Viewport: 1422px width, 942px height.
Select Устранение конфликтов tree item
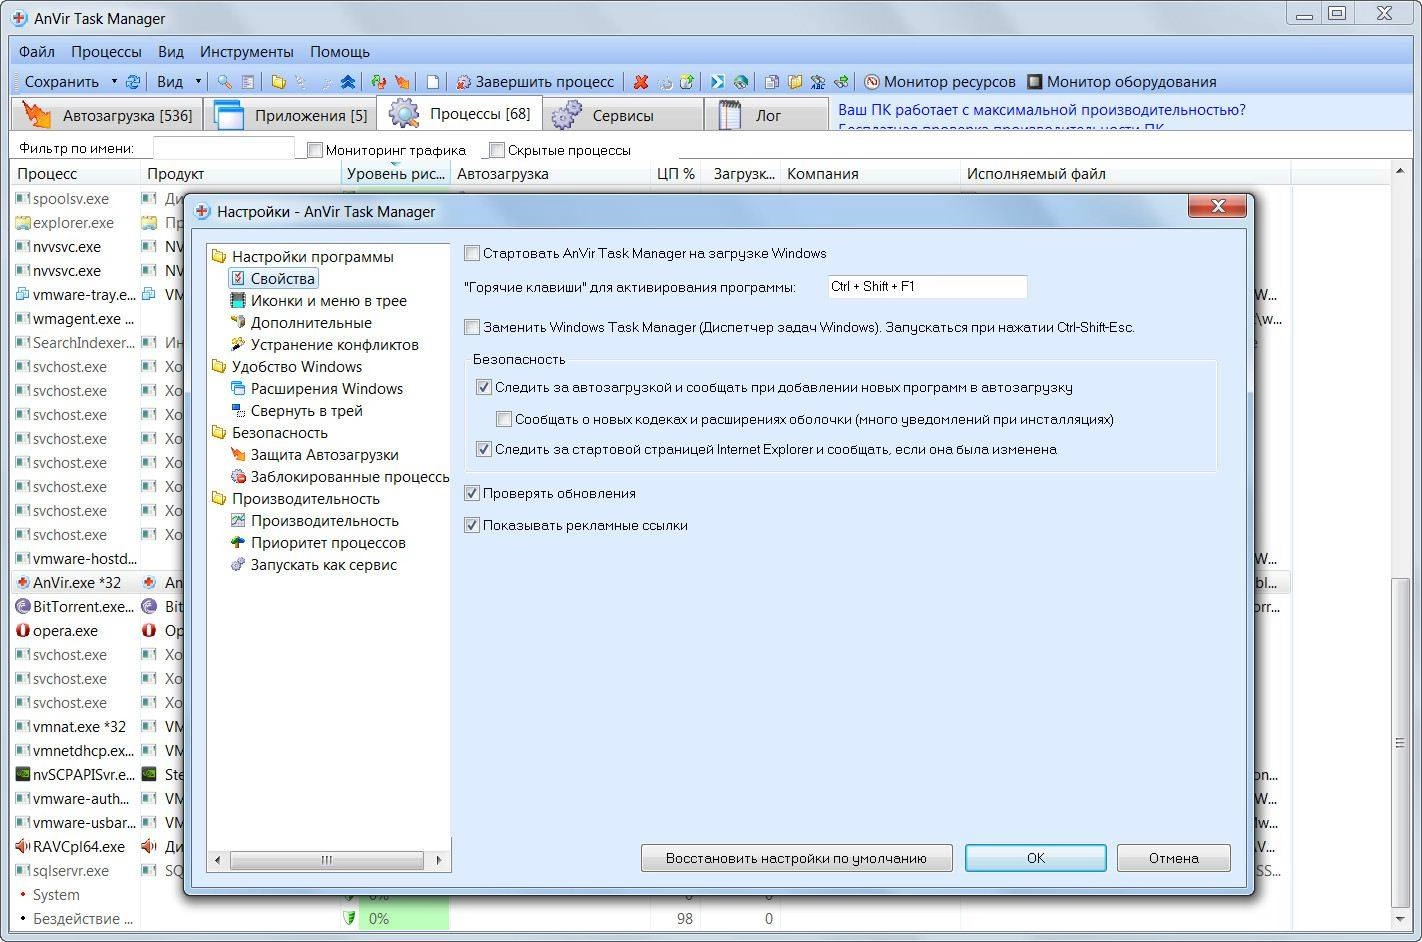pos(325,345)
